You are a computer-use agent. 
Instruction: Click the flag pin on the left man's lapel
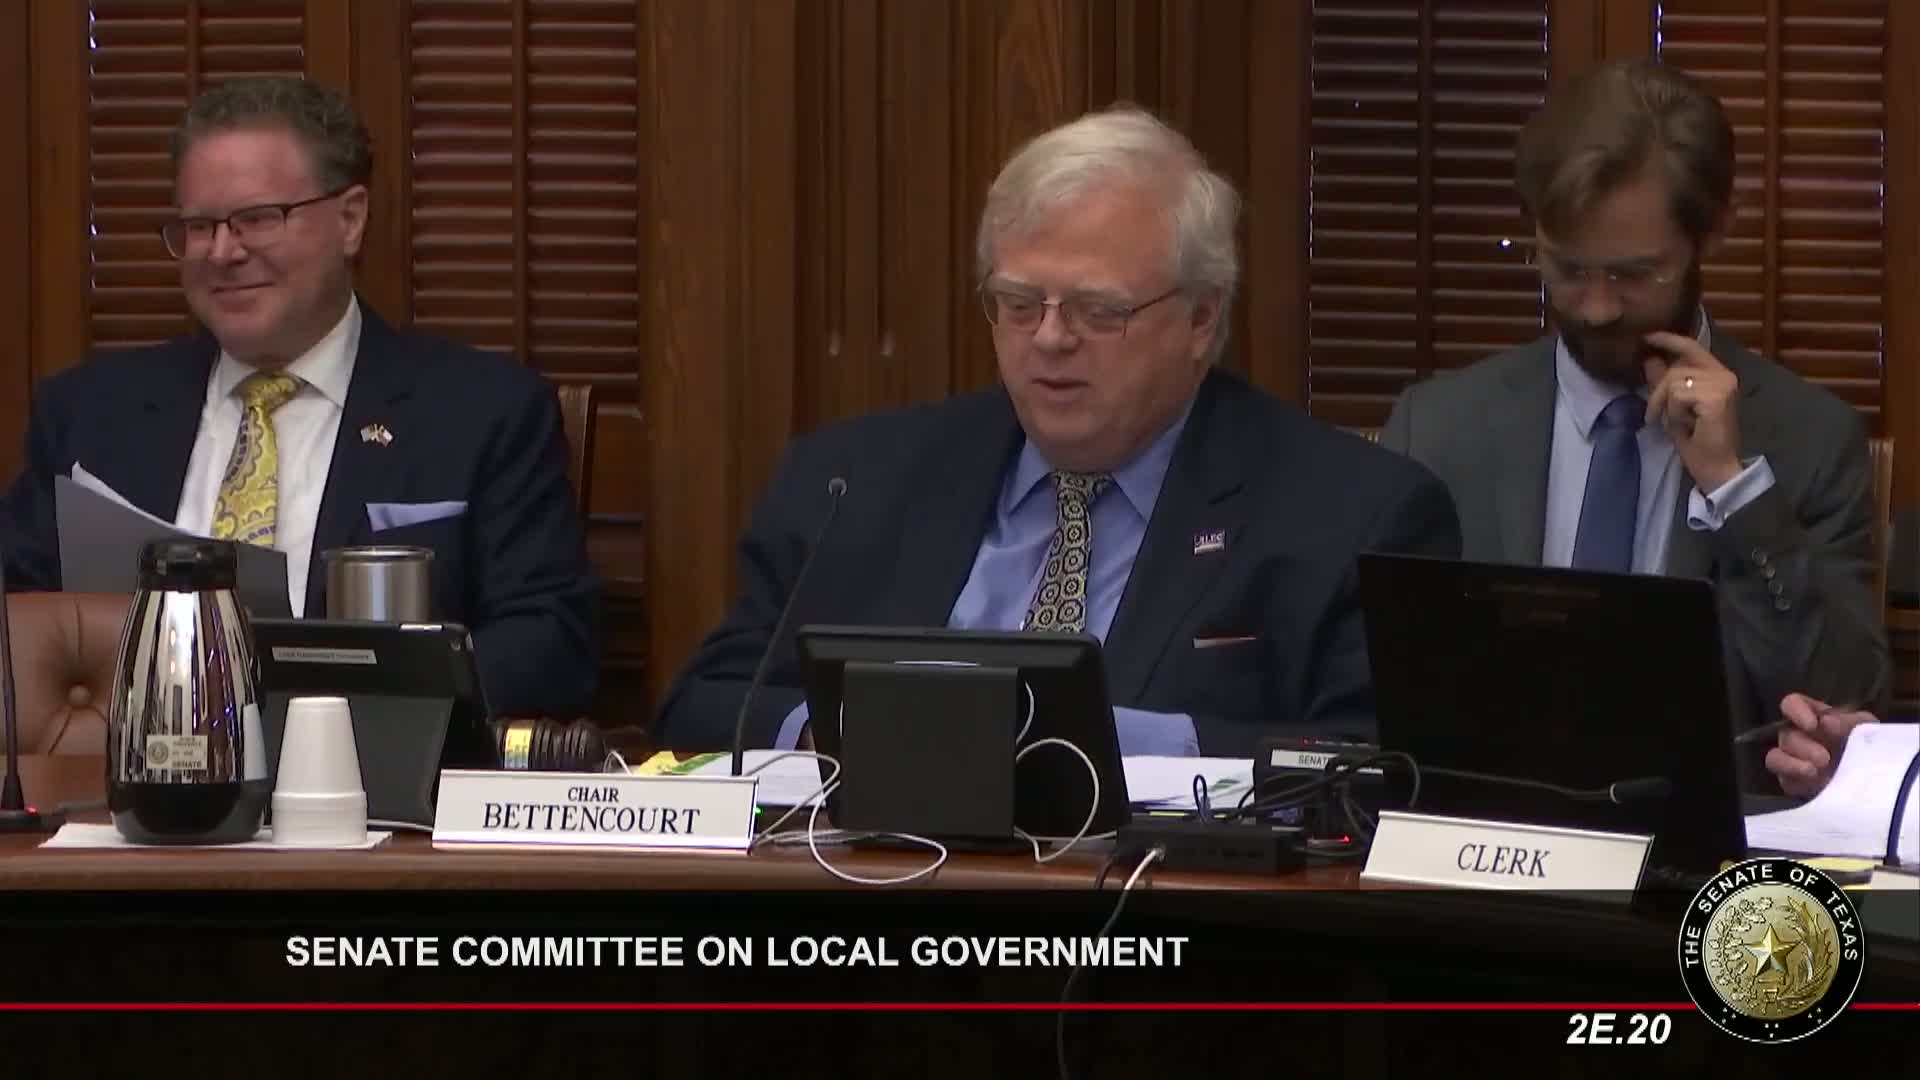pos(378,433)
